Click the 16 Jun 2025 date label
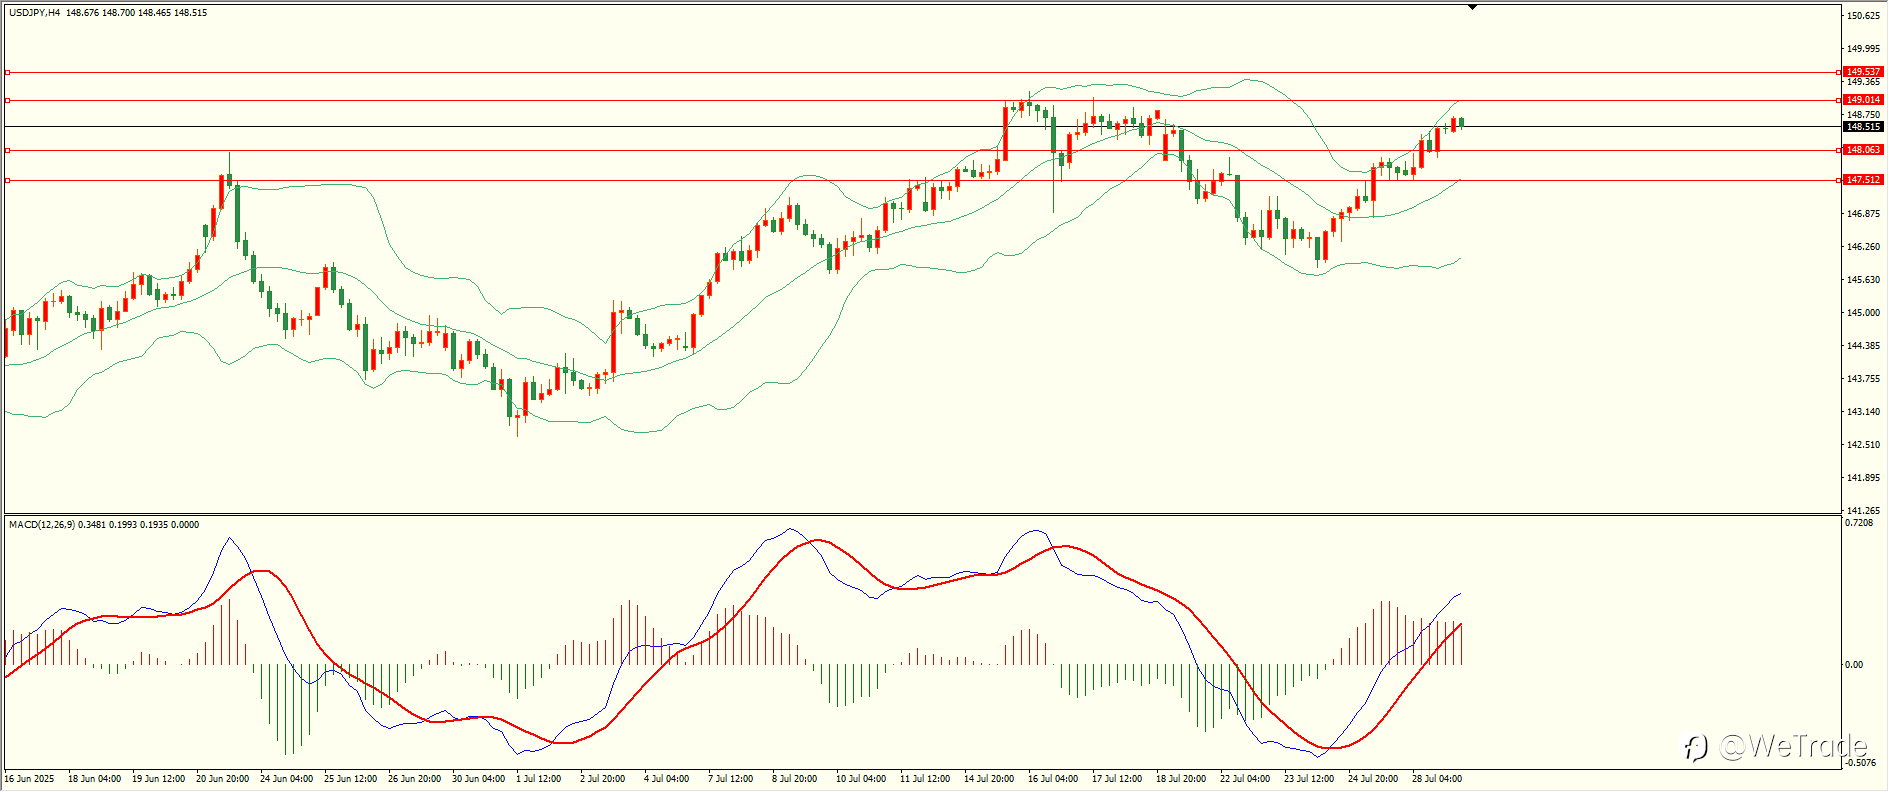This screenshot has width=1889, height=792. (30, 778)
